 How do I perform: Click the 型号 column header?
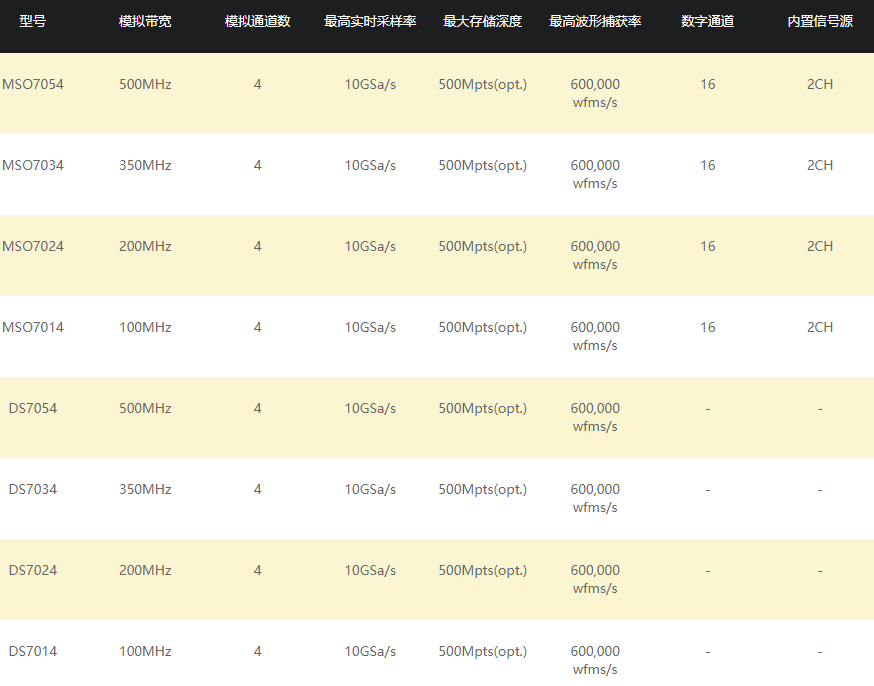pos(33,21)
